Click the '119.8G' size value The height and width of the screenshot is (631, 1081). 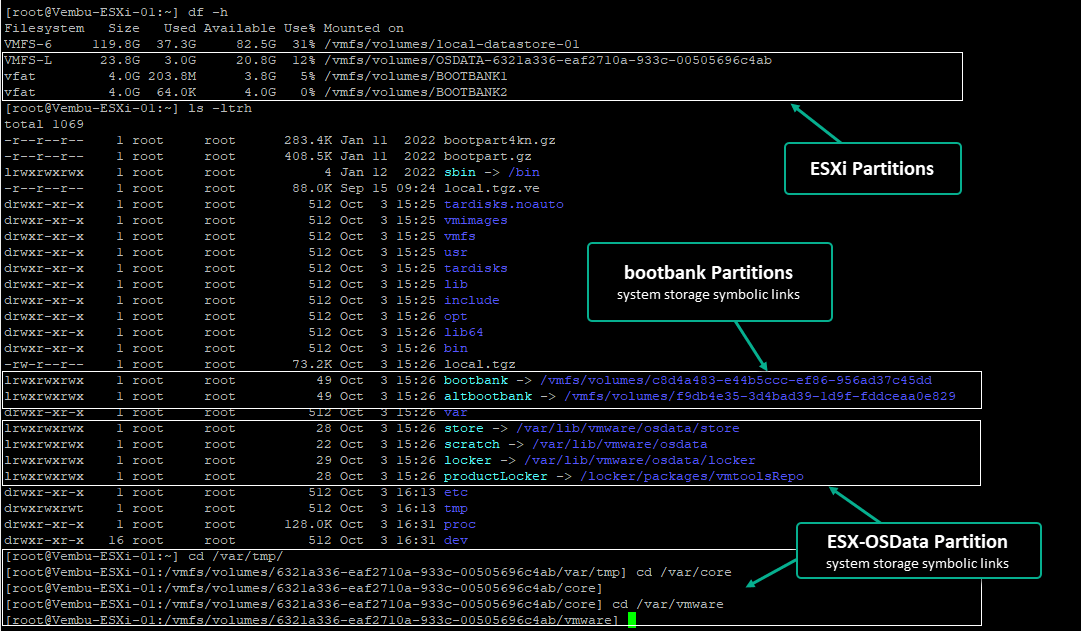pos(116,44)
